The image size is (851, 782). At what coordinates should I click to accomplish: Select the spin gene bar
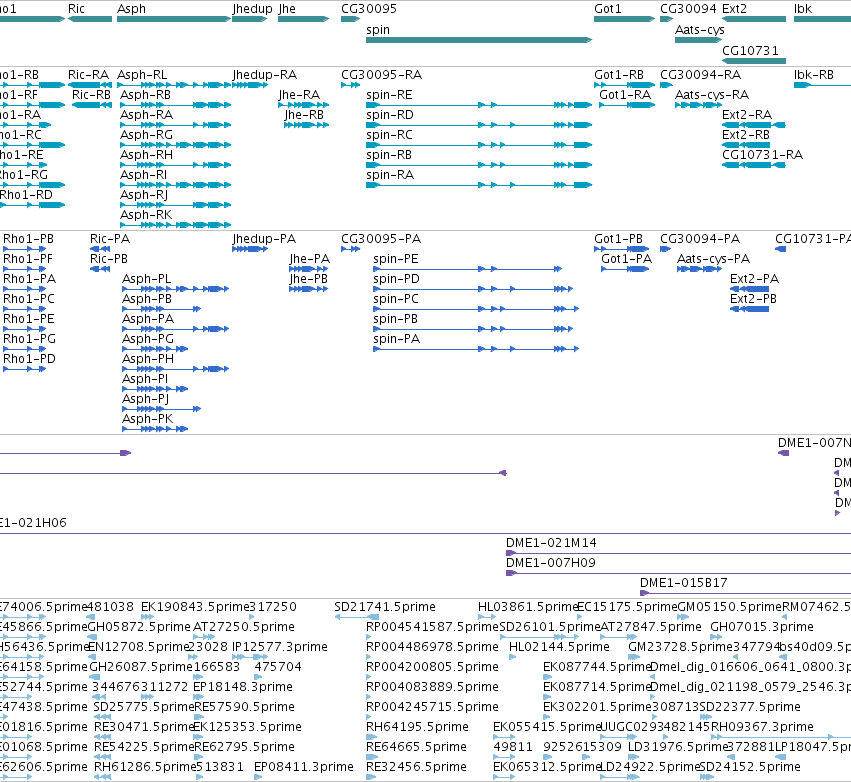(479, 40)
